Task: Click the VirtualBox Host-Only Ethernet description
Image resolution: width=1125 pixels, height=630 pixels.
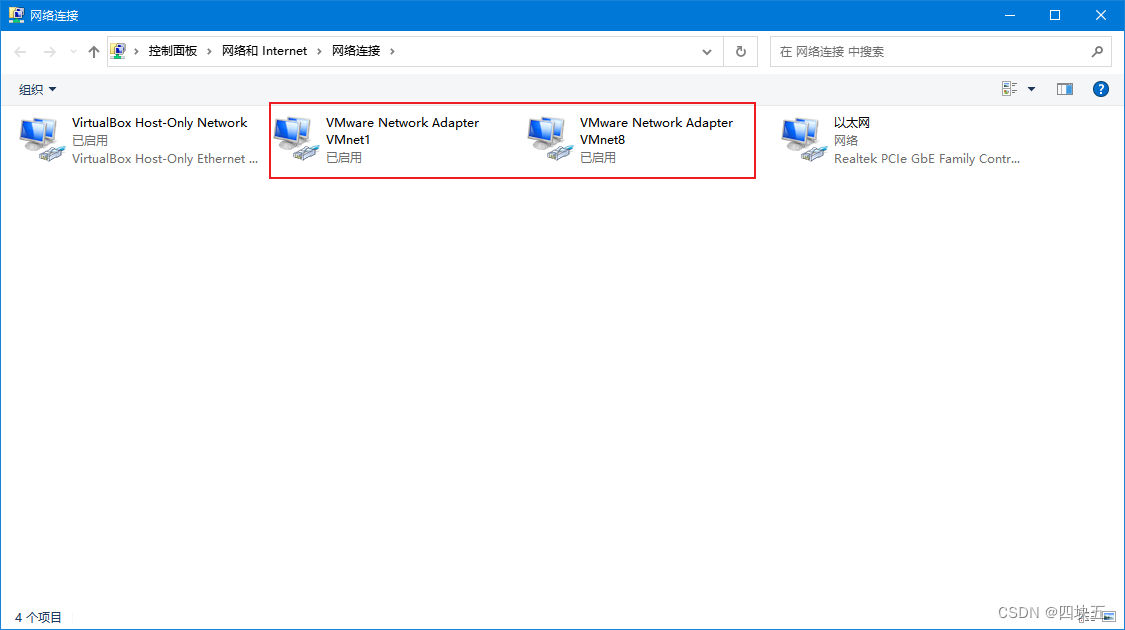Action: [x=165, y=159]
